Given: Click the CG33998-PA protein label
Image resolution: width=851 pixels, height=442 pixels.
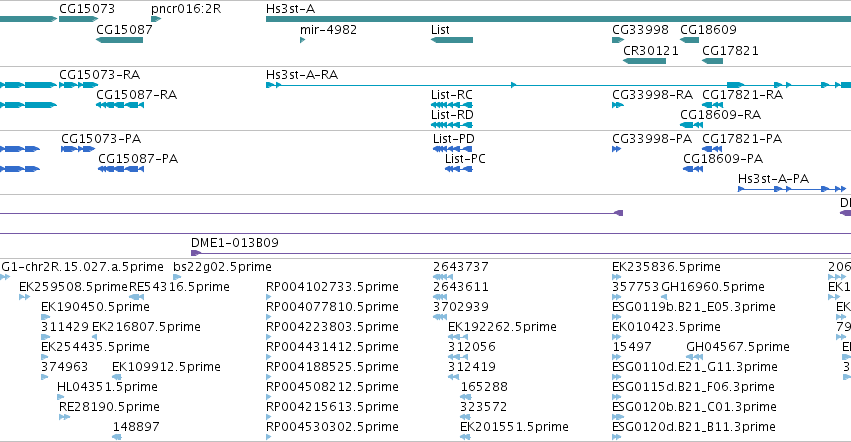Looking at the screenshot, I should pos(652,139).
